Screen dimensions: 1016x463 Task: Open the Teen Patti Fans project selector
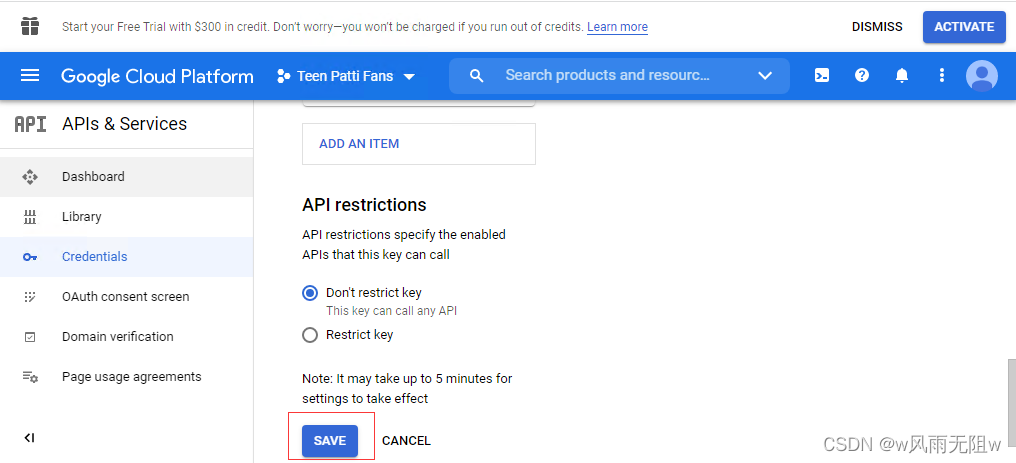click(x=345, y=76)
